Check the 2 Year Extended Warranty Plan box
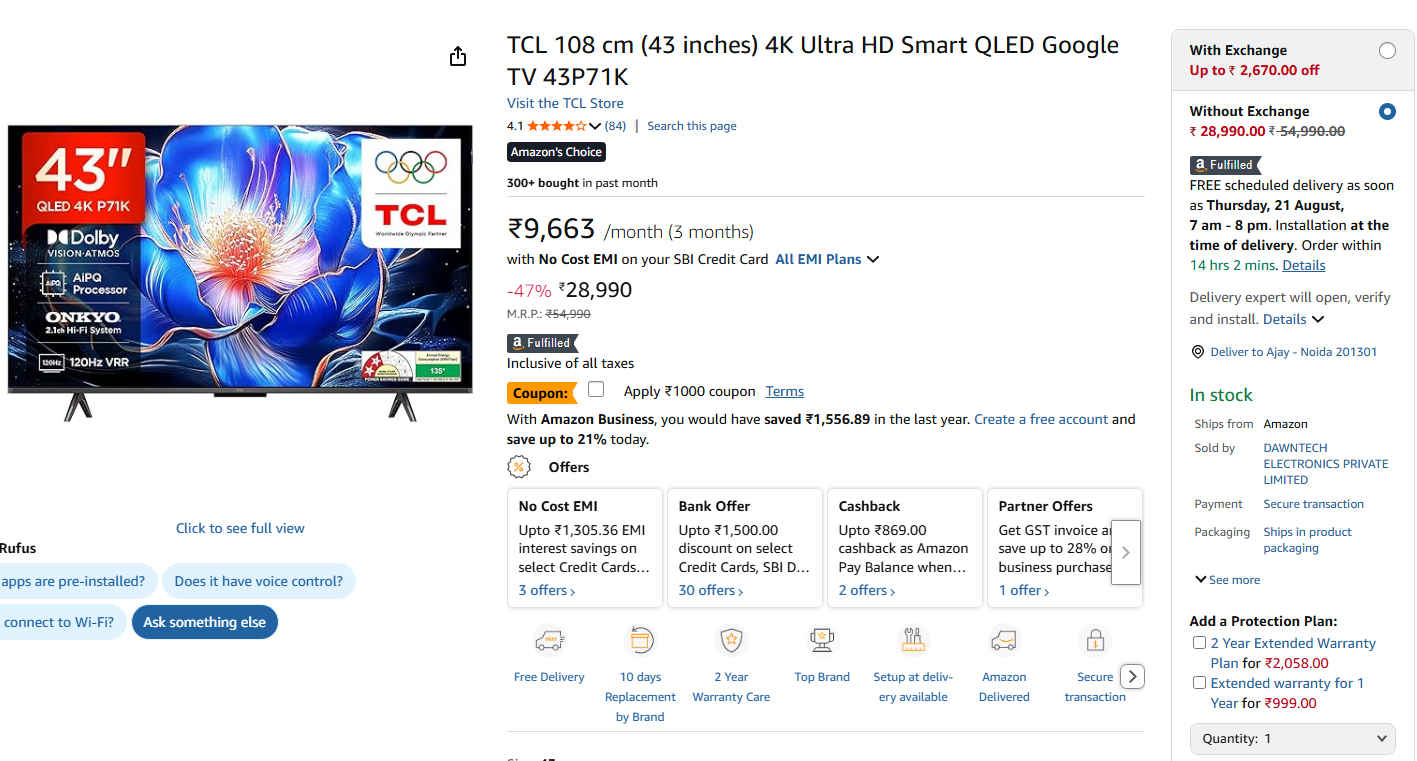This screenshot has width=1417, height=761. point(1199,643)
